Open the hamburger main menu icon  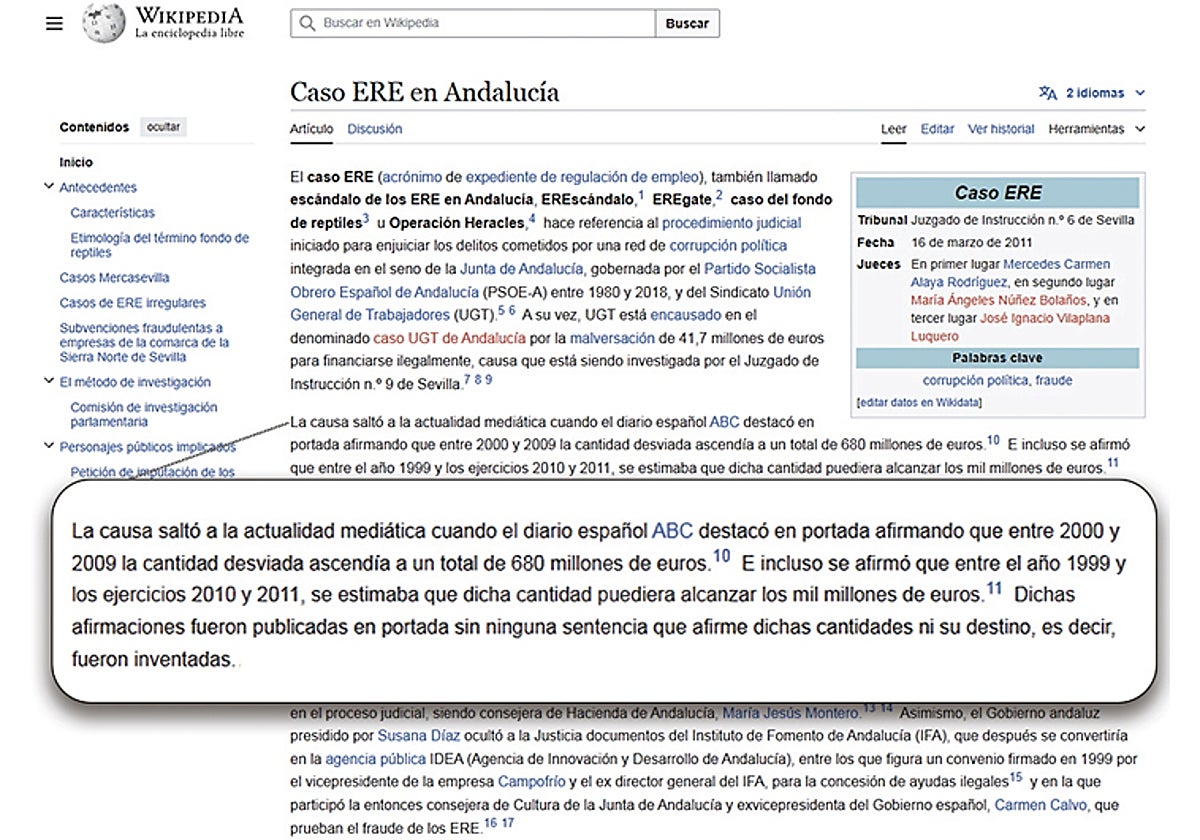point(54,24)
